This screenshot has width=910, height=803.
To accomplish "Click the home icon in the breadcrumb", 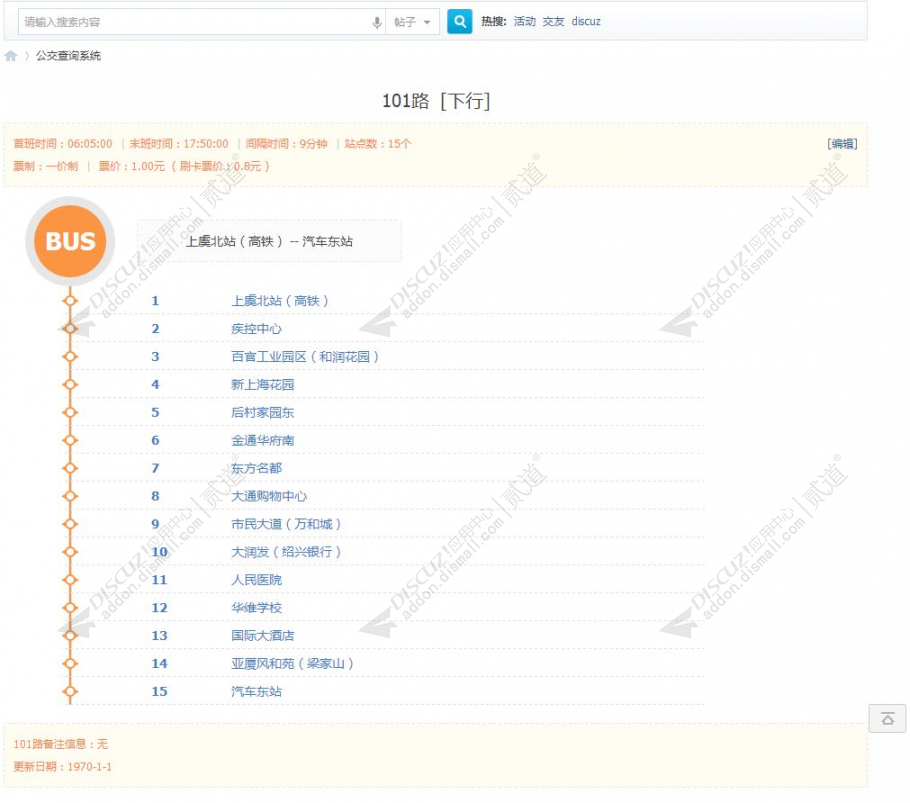I will [x=12, y=56].
